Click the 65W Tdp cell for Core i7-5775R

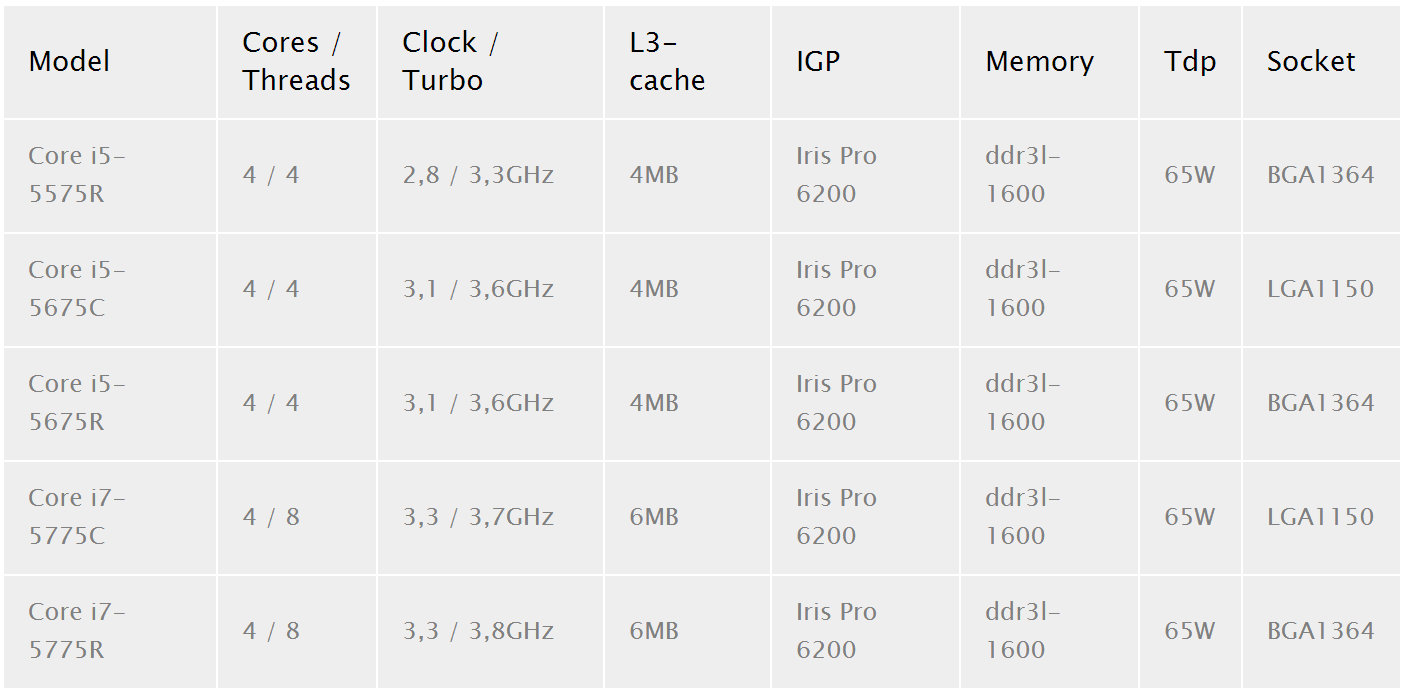[1190, 631]
